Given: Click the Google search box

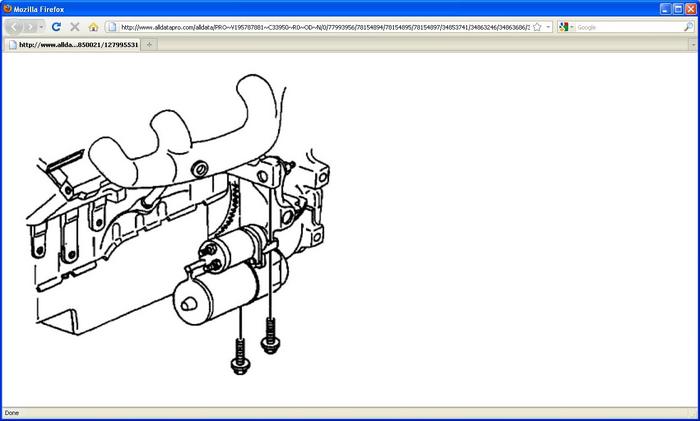Looking at the screenshot, I should point(629,27).
